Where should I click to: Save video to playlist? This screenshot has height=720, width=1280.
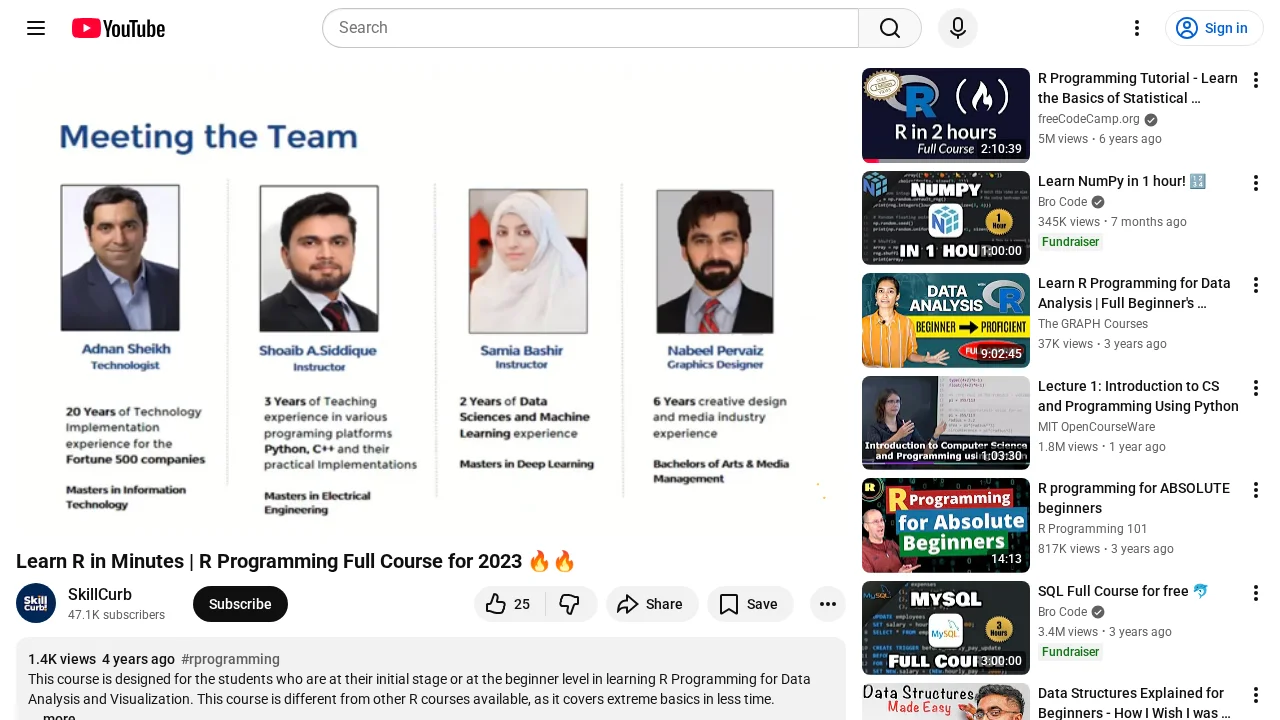750,604
